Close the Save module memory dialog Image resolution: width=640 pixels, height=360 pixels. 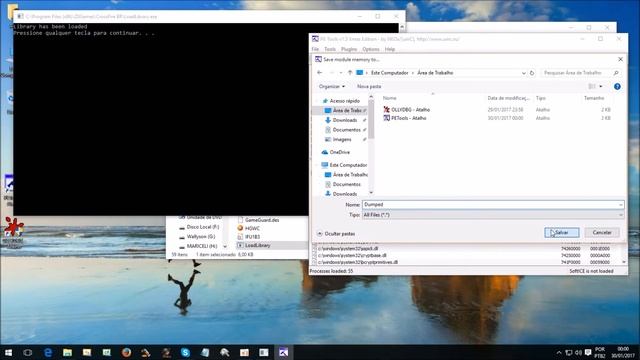tap(620, 59)
